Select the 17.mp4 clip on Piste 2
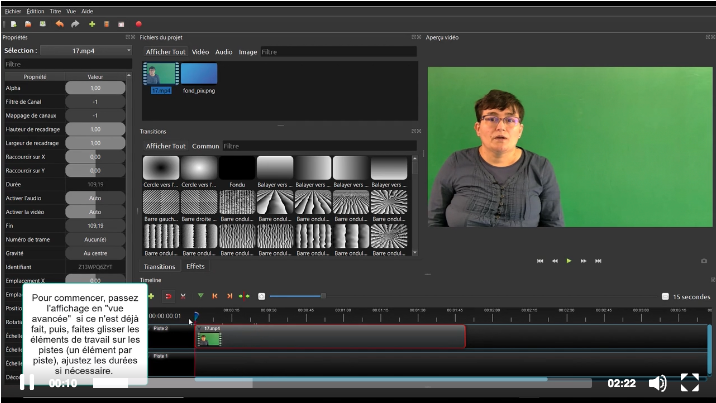This screenshot has width=716, height=403. click(330, 337)
